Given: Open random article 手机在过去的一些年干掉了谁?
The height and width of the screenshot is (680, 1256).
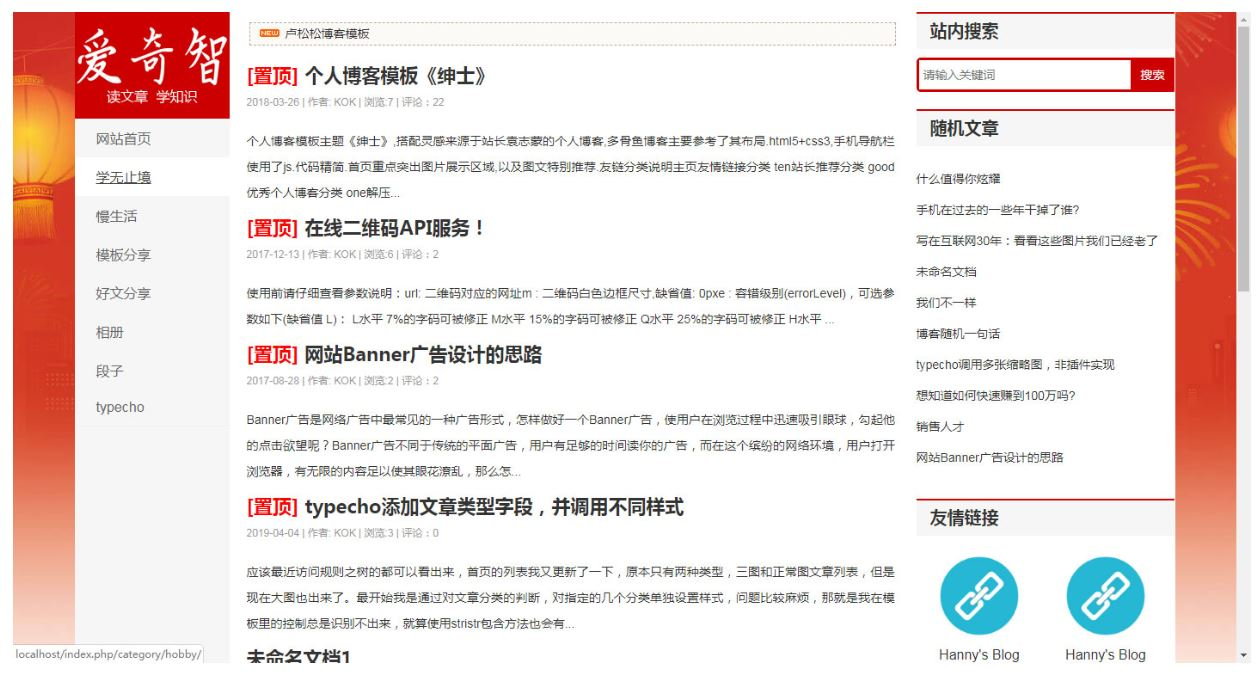Looking at the screenshot, I should click(x=997, y=210).
